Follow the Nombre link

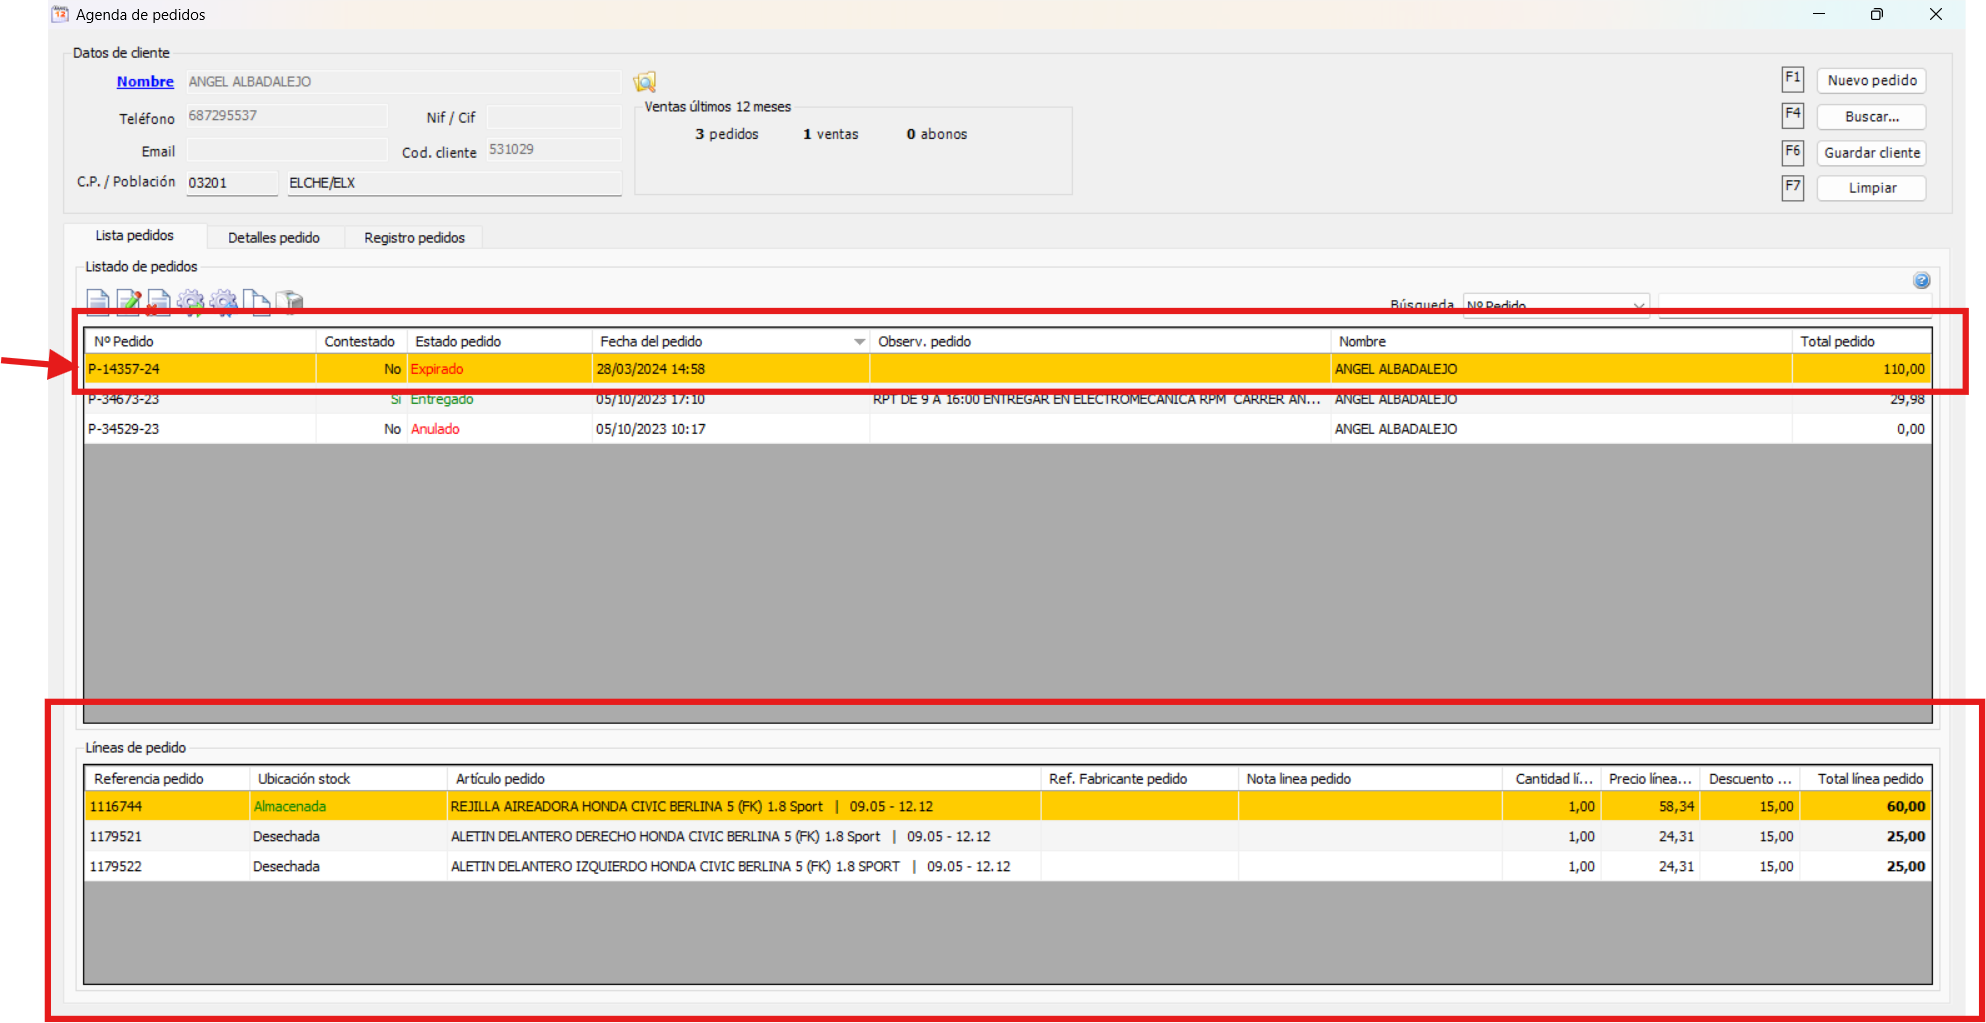tap(145, 82)
